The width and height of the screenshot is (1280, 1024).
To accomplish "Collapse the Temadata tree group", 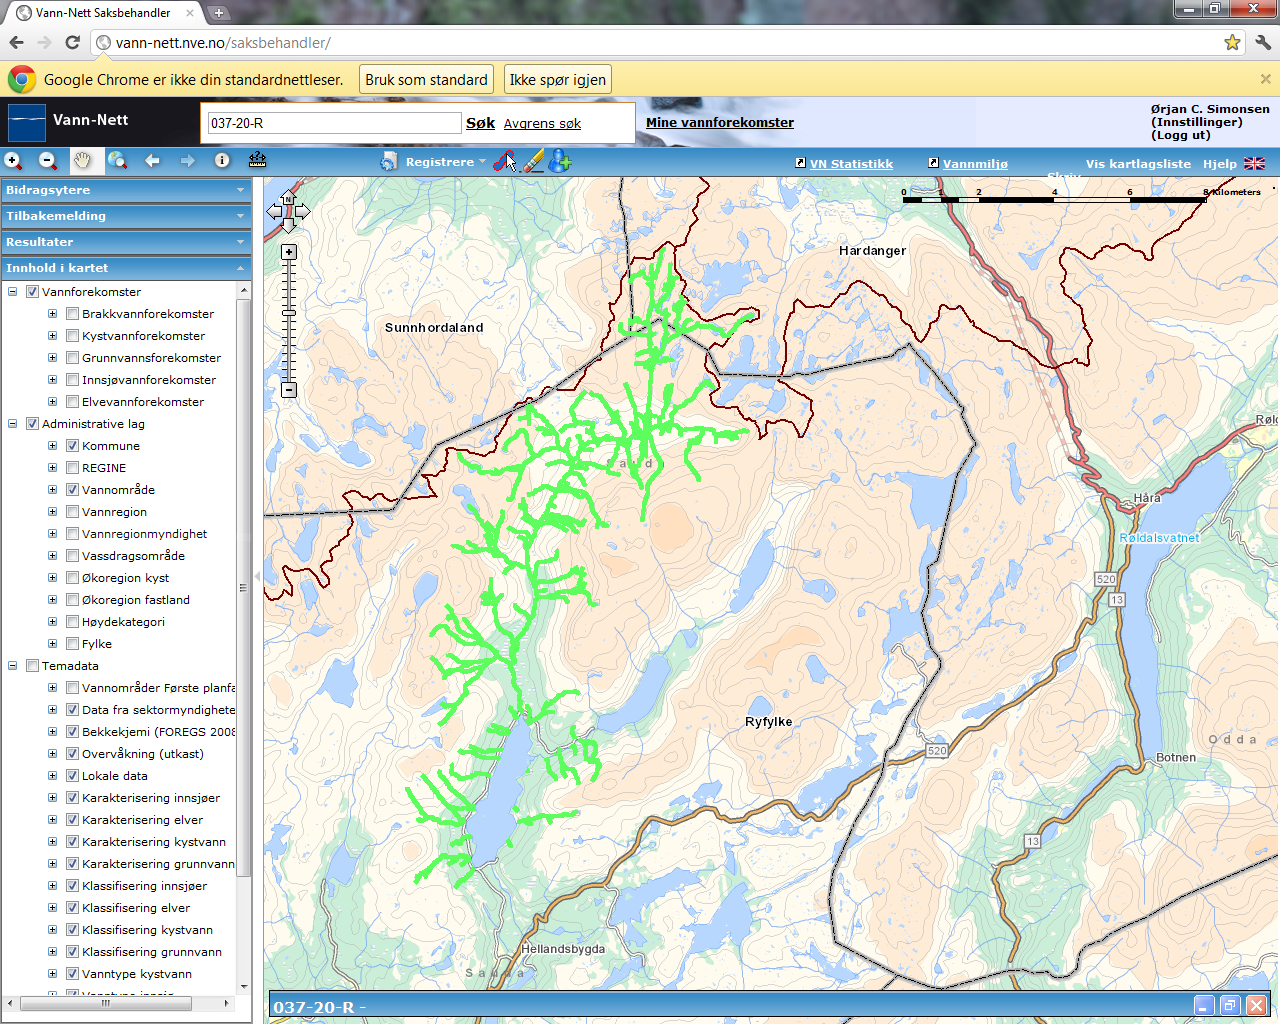I will point(13,666).
